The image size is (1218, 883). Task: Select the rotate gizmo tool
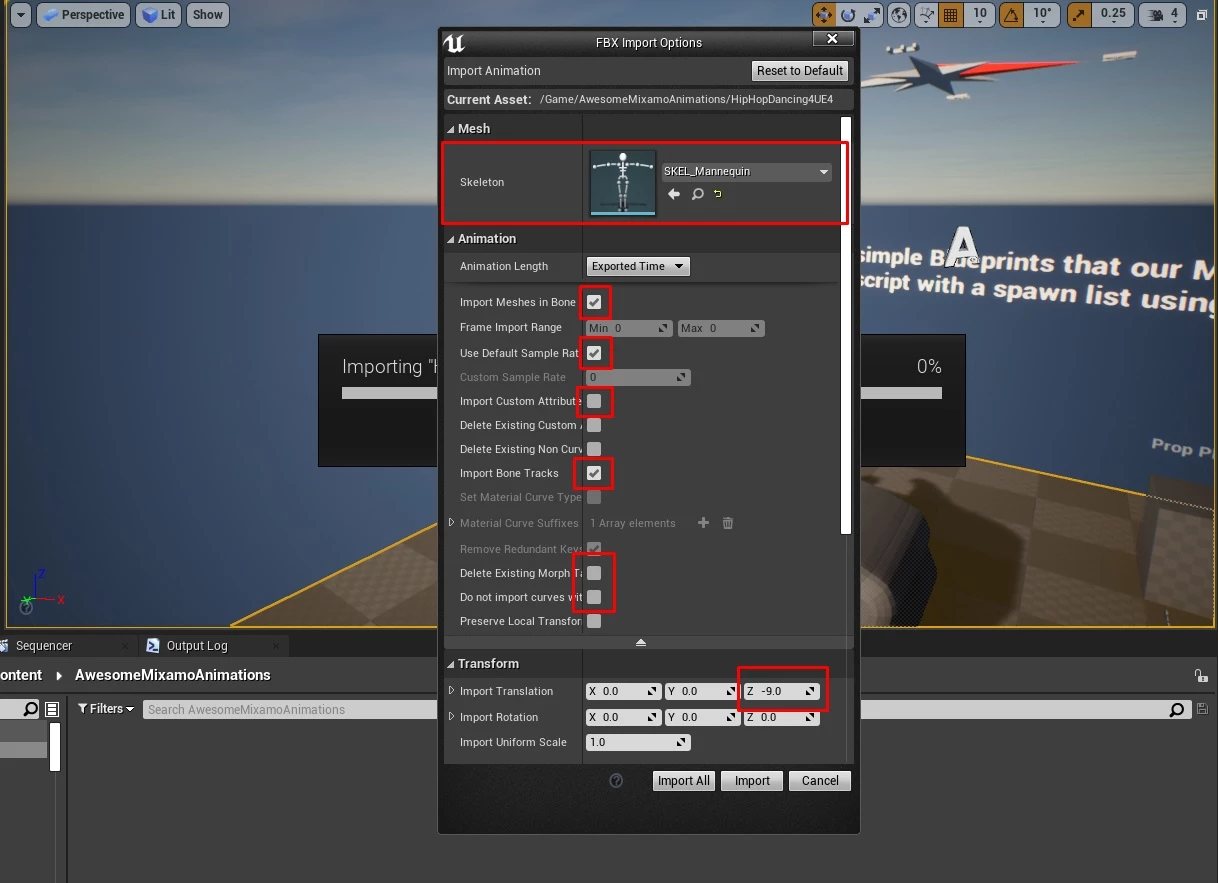pyautogui.click(x=848, y=15)
